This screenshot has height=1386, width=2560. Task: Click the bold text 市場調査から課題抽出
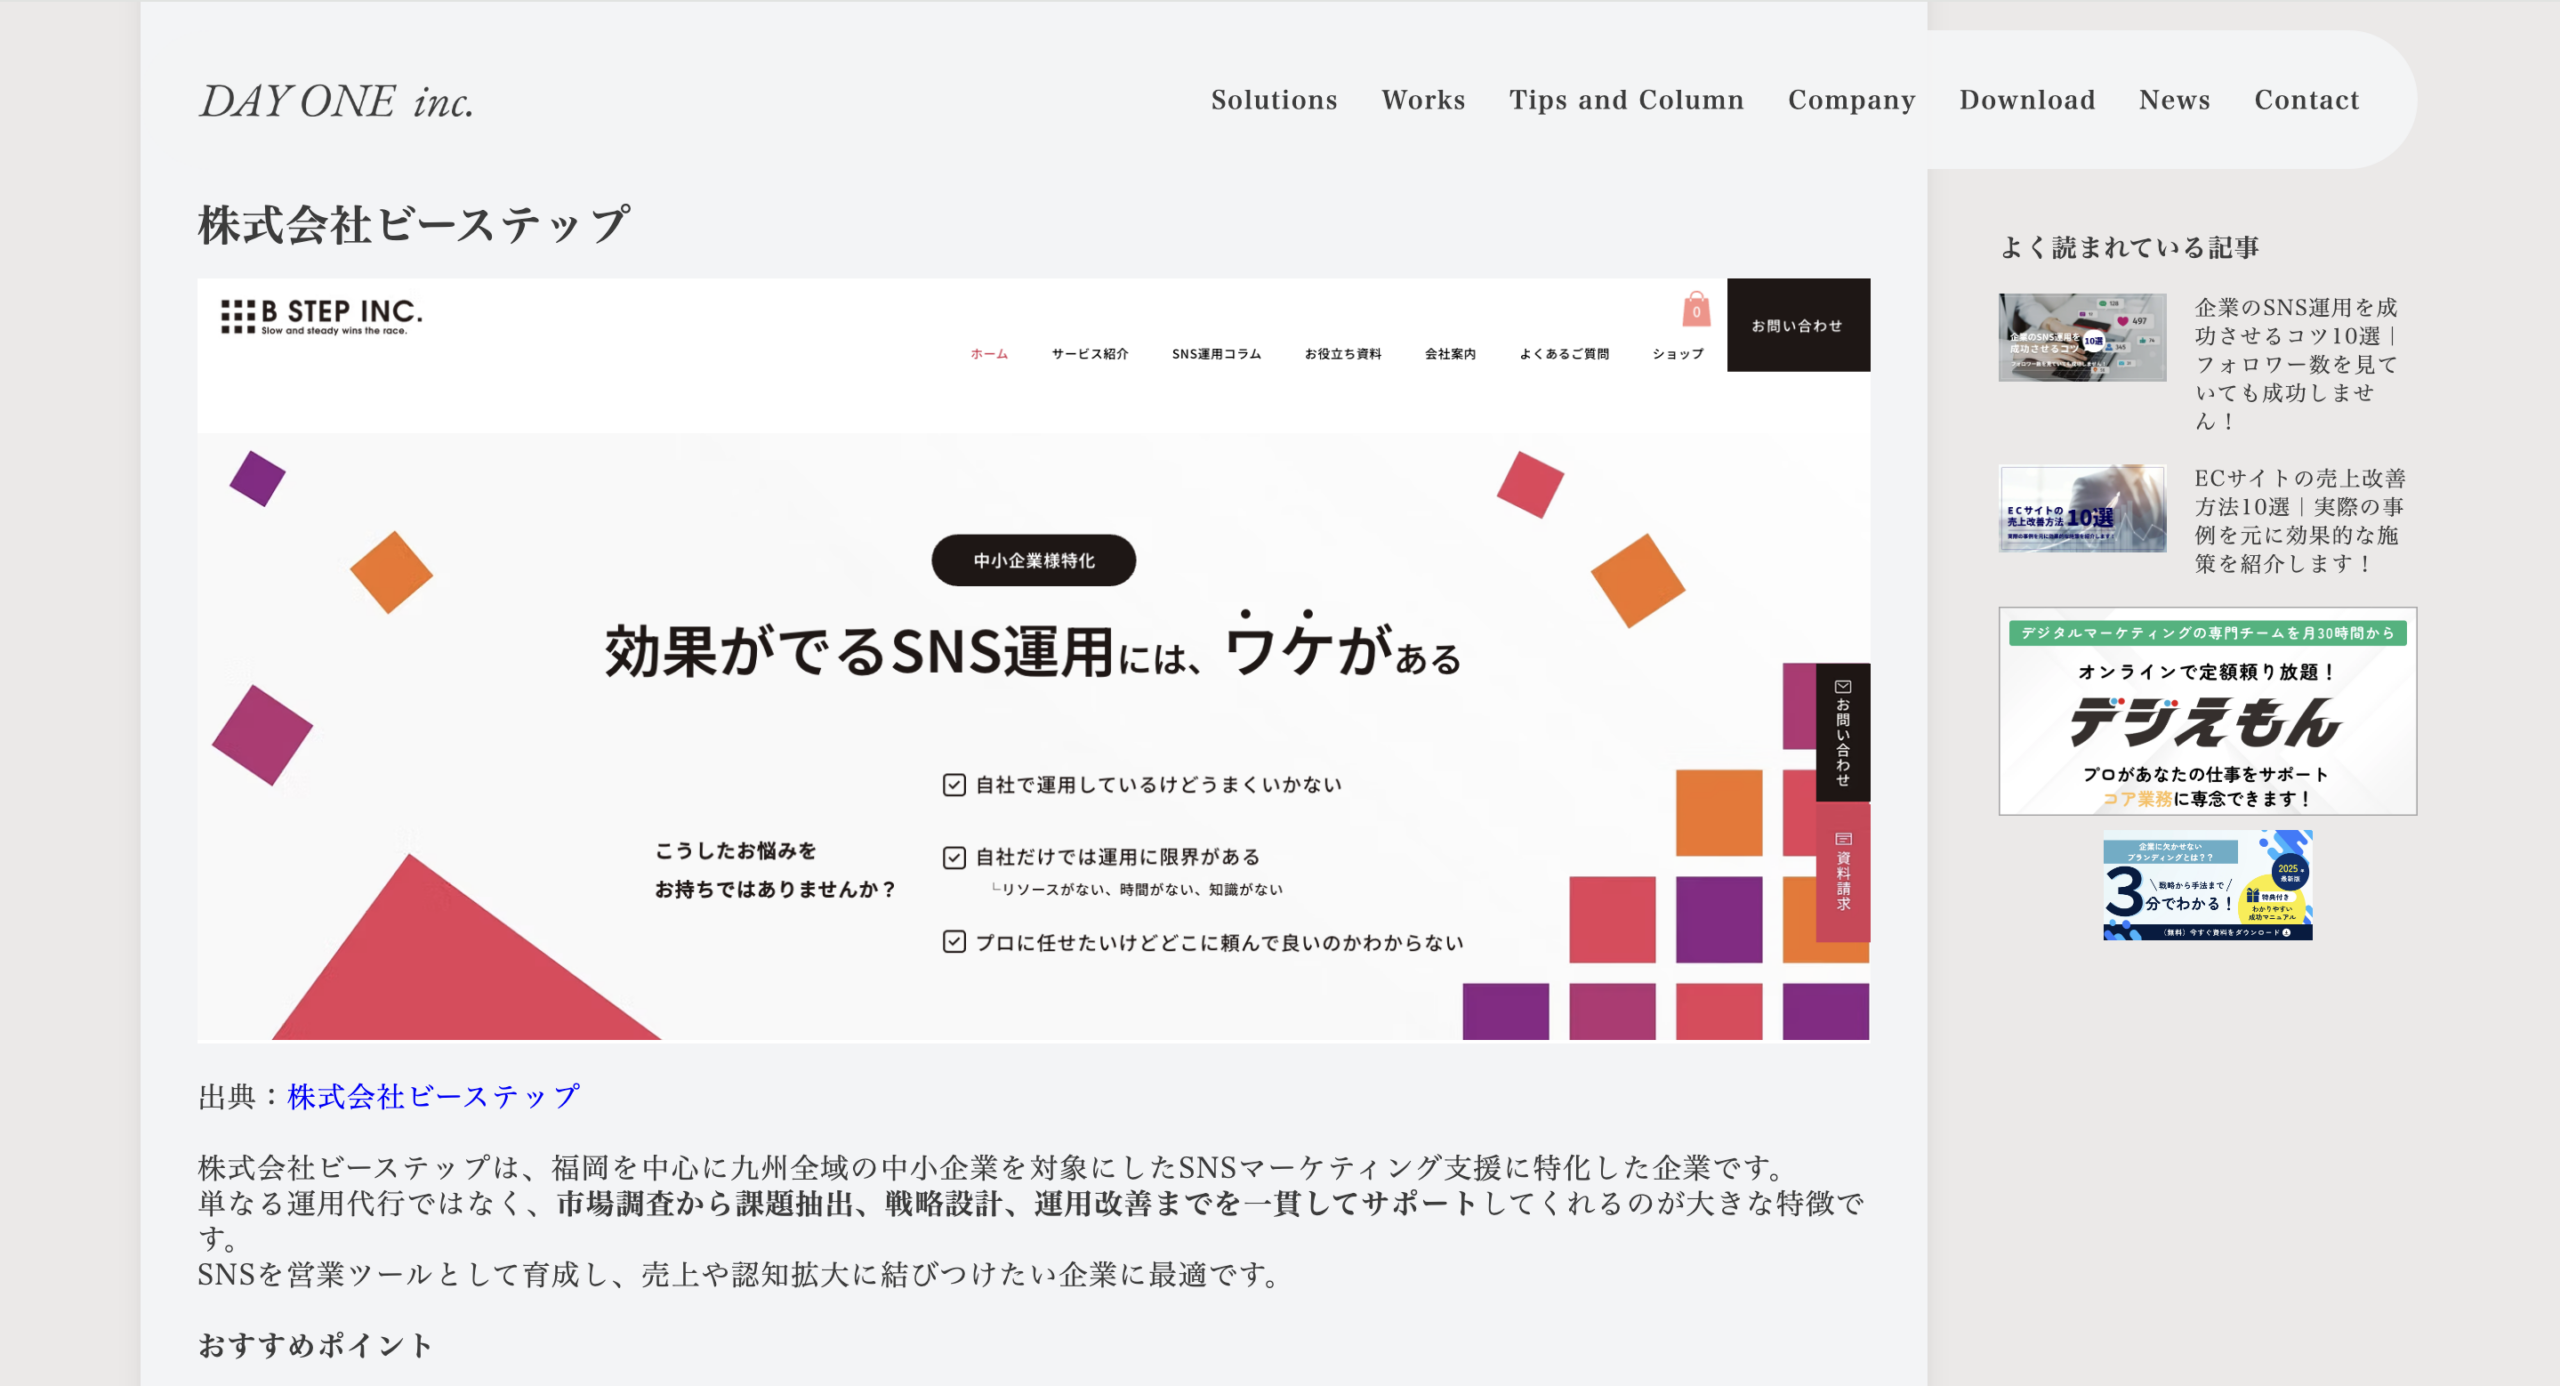click(703, 1203)
